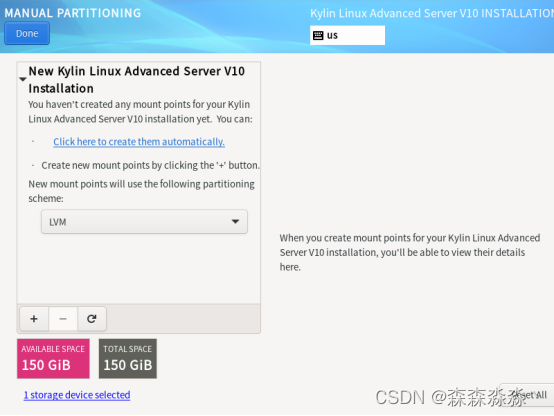The width and height of the screenshot is (554, 416).
Task: Open the us keyboard layout selector
Action: coord(347,35)
